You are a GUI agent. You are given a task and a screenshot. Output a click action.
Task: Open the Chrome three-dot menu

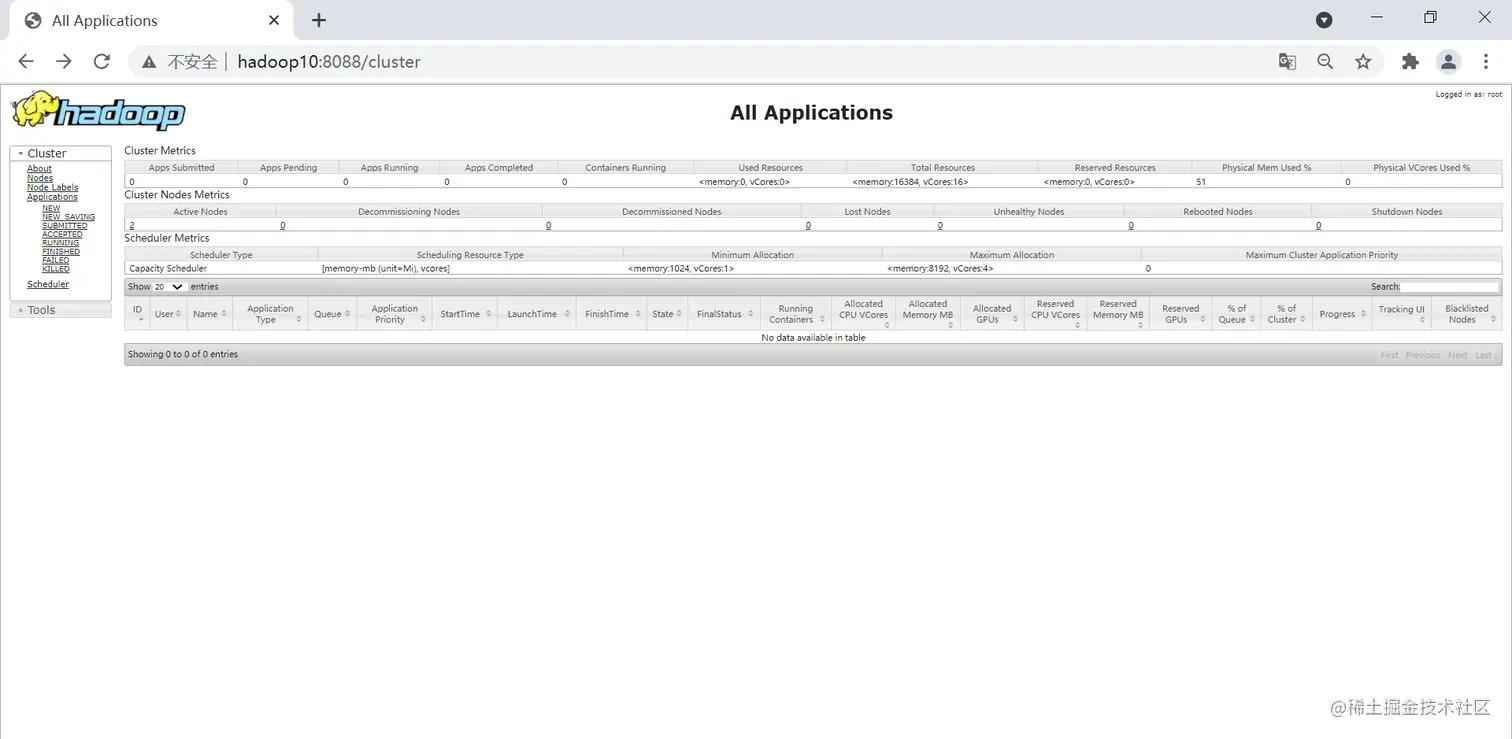pos(1486,62)
